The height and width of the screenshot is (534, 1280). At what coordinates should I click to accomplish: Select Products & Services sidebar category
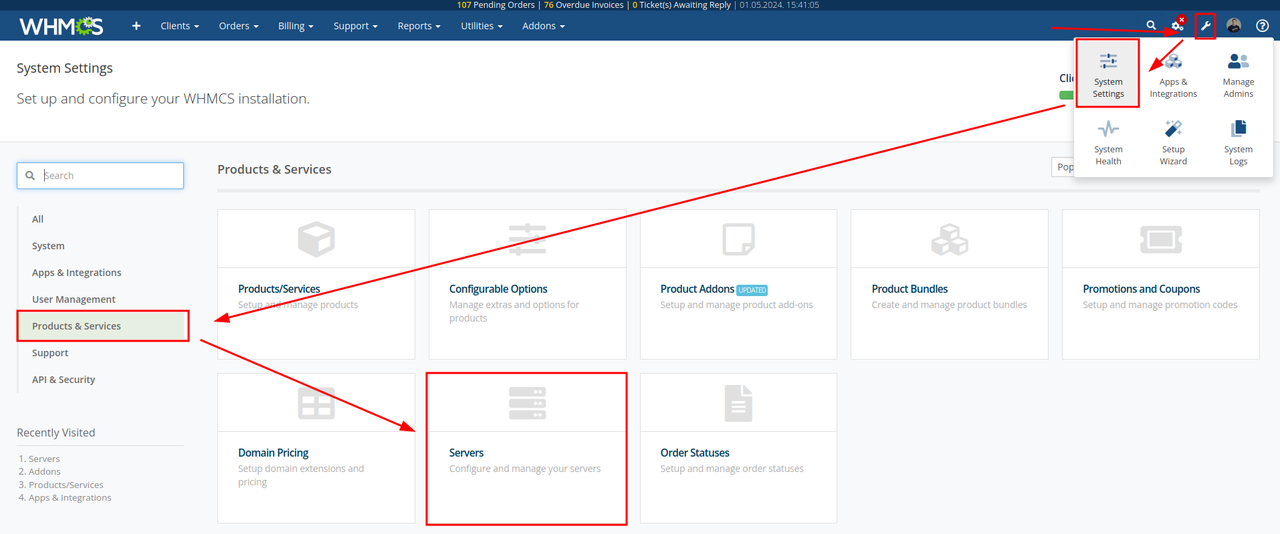(x=103, y=326)
